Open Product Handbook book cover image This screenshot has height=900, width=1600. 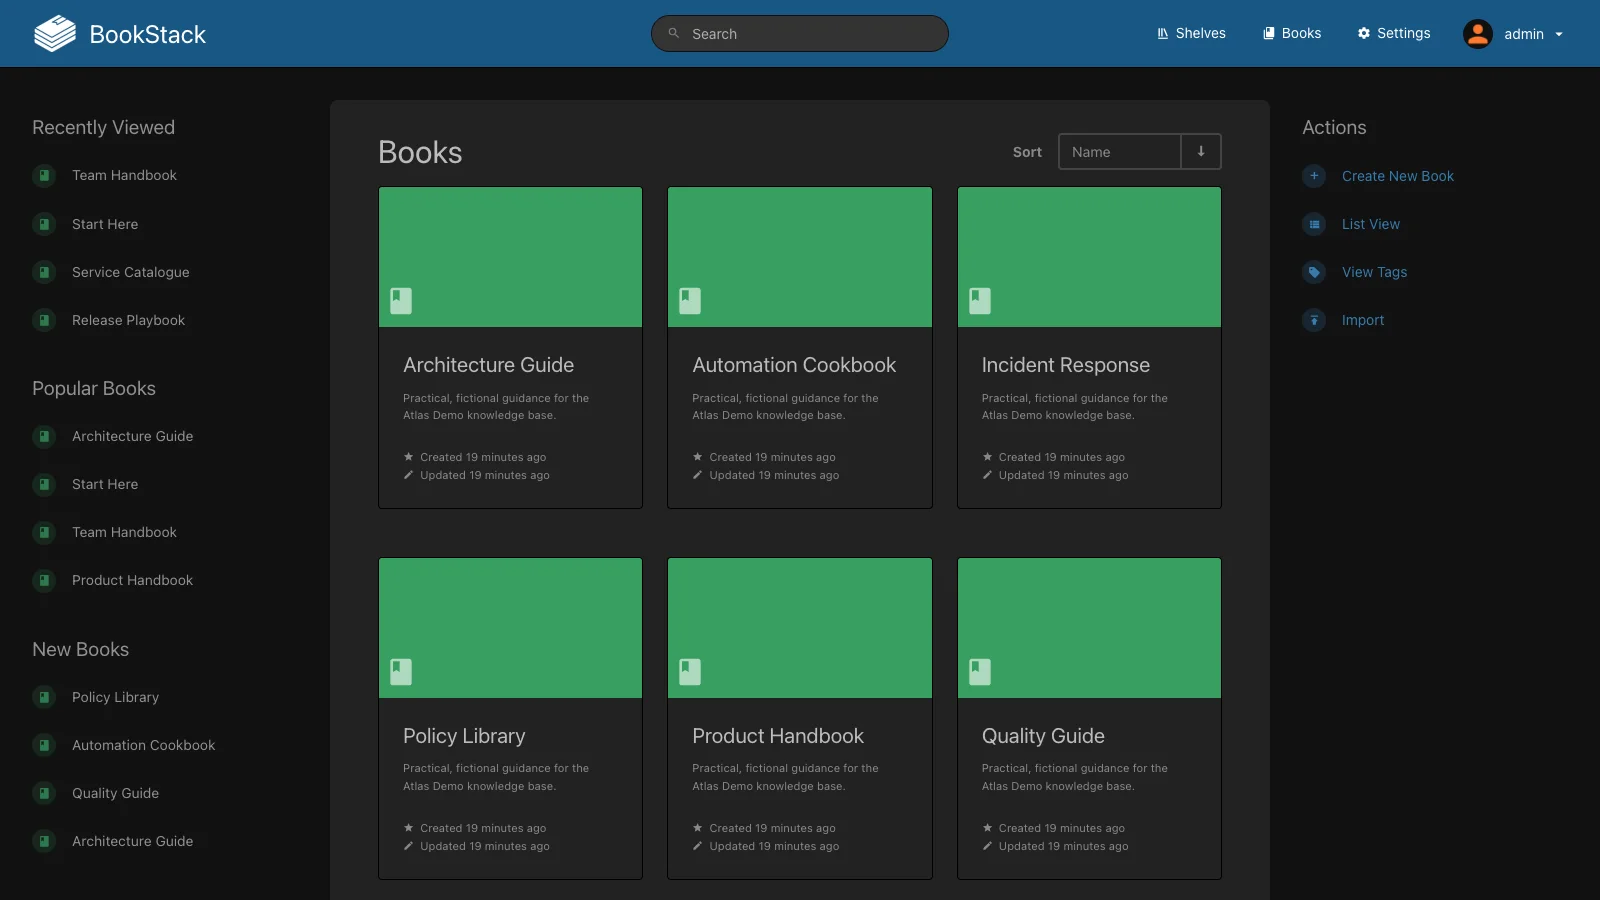(800, 628)
